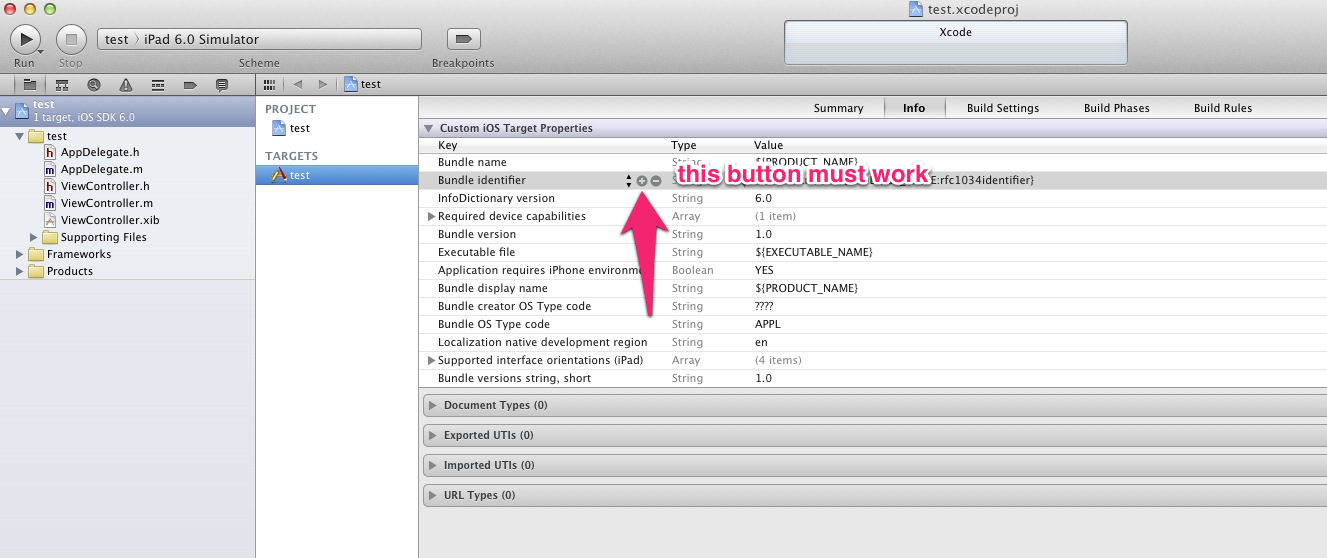Expand the Frameworks group triangle
Image resolution: width=1327 pixels, height=558 pixels.
pos(20,255)
